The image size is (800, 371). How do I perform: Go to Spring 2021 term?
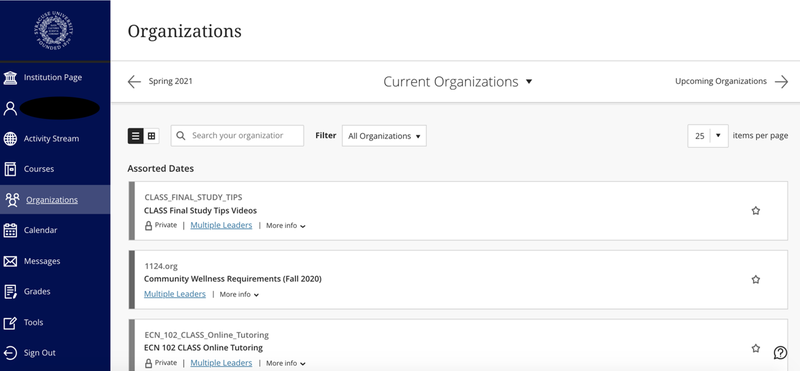click(x=170, y=81)
